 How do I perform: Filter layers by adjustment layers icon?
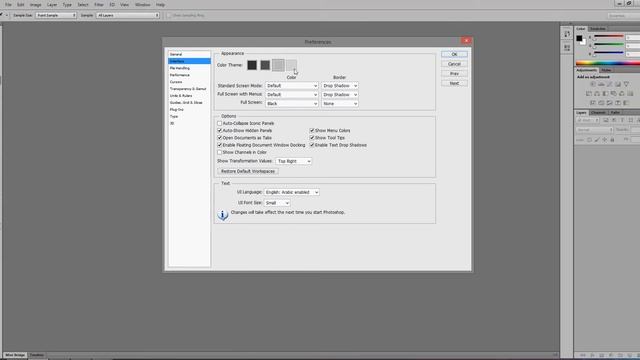coord(614,120)
